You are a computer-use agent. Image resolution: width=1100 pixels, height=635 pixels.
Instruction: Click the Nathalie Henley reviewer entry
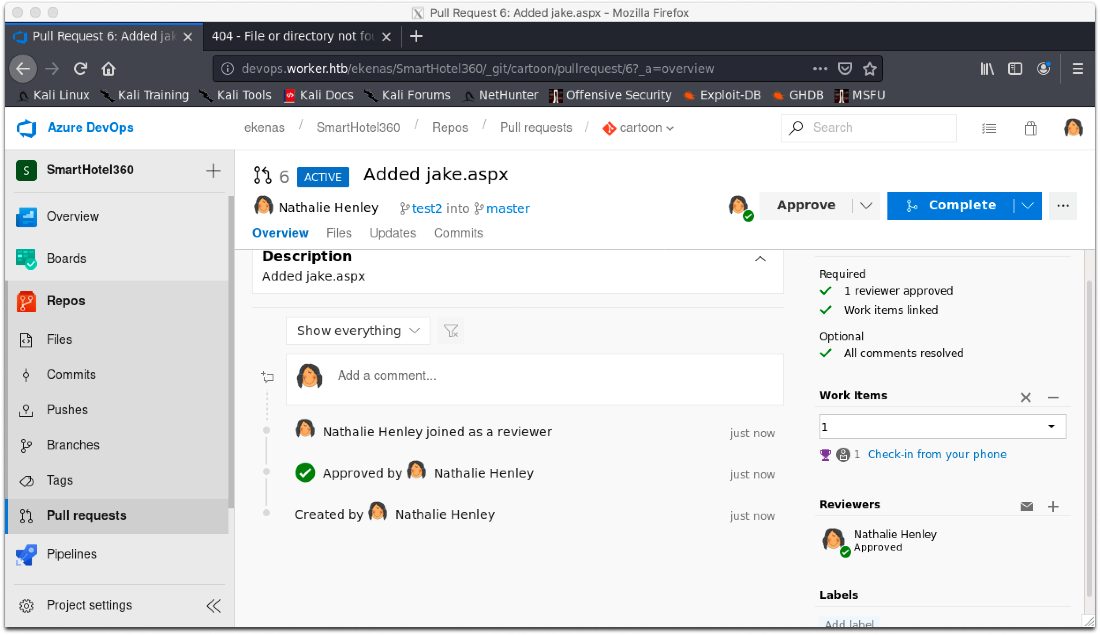880,541
